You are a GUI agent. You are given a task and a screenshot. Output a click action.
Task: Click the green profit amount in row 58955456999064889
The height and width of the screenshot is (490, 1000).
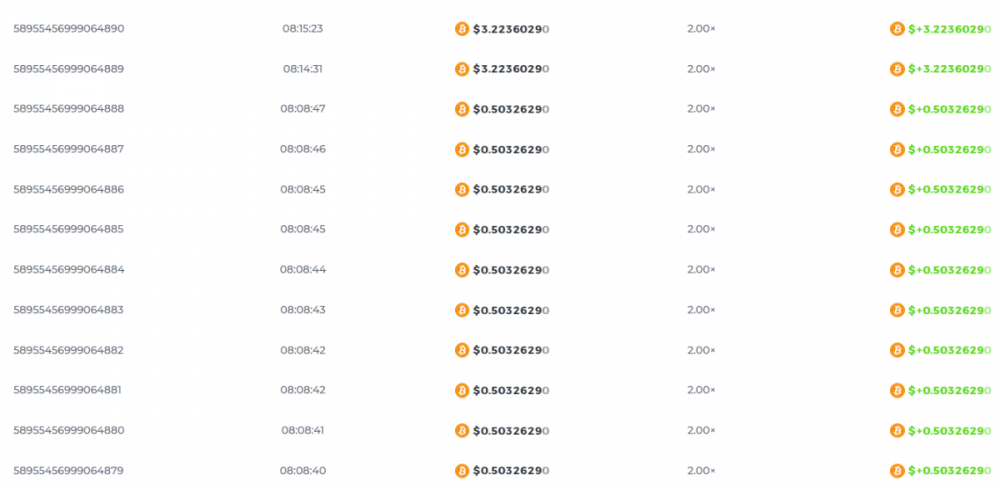coord(949,69)
